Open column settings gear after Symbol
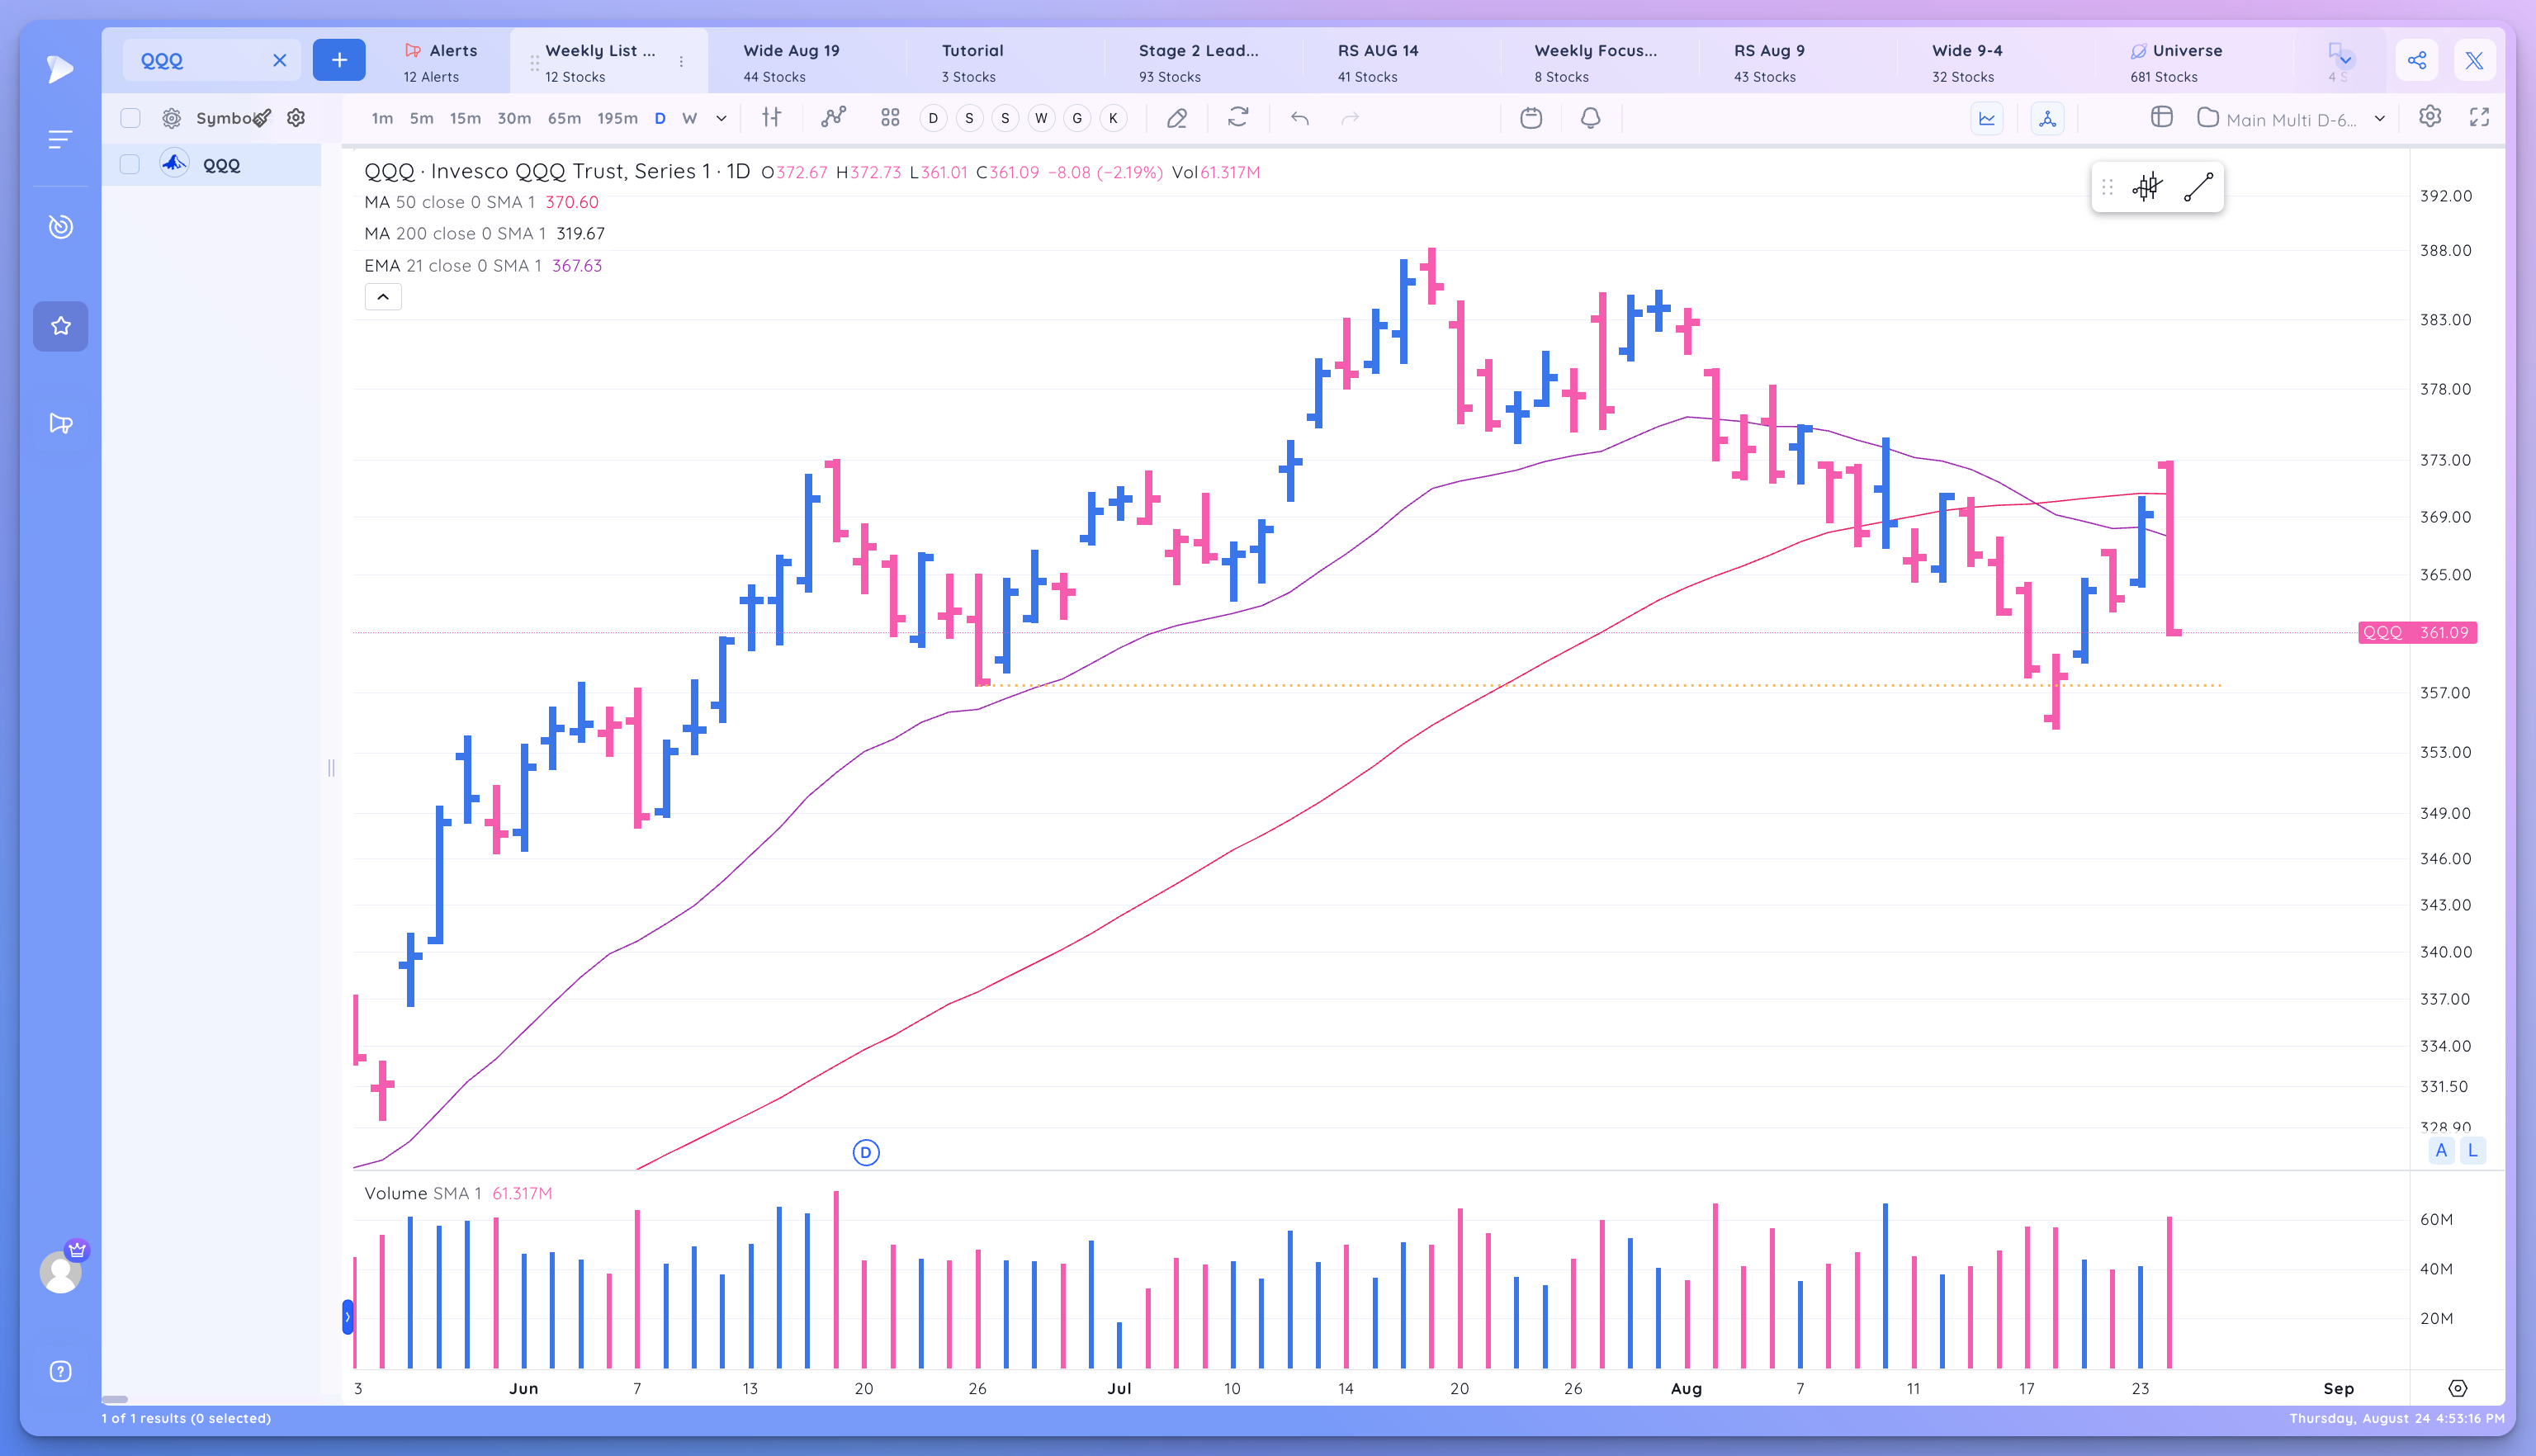Viewport: 2536px width, 1456px height. click(x=296, y=118)
